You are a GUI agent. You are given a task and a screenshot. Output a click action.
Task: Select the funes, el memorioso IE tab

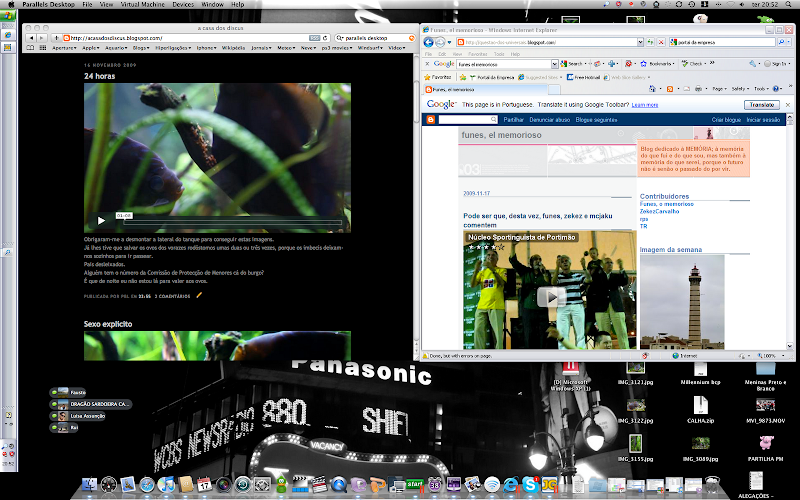coord(485,89)
